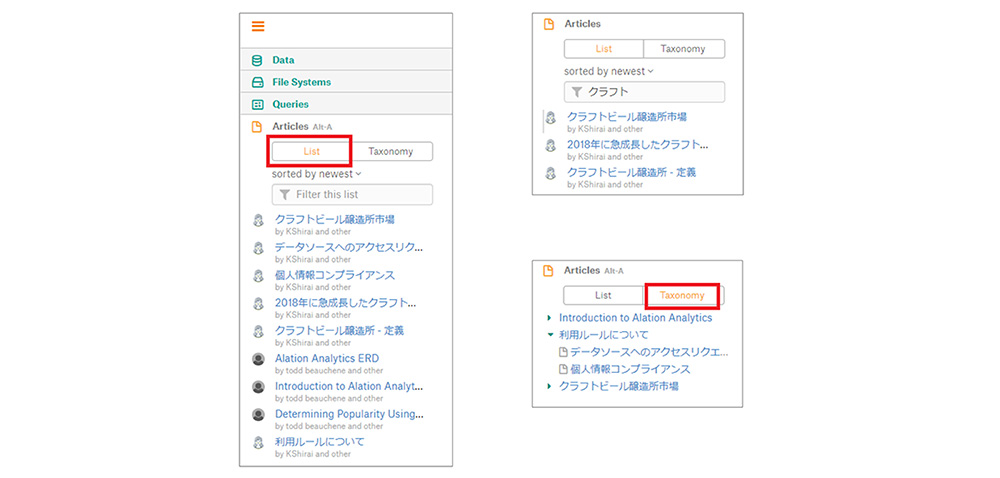Click avatar beside Alation Analytics ERD
Image resolution: width=1000 pixels, height=478 pixels.
pyautogui.click(x=257, y=359)
